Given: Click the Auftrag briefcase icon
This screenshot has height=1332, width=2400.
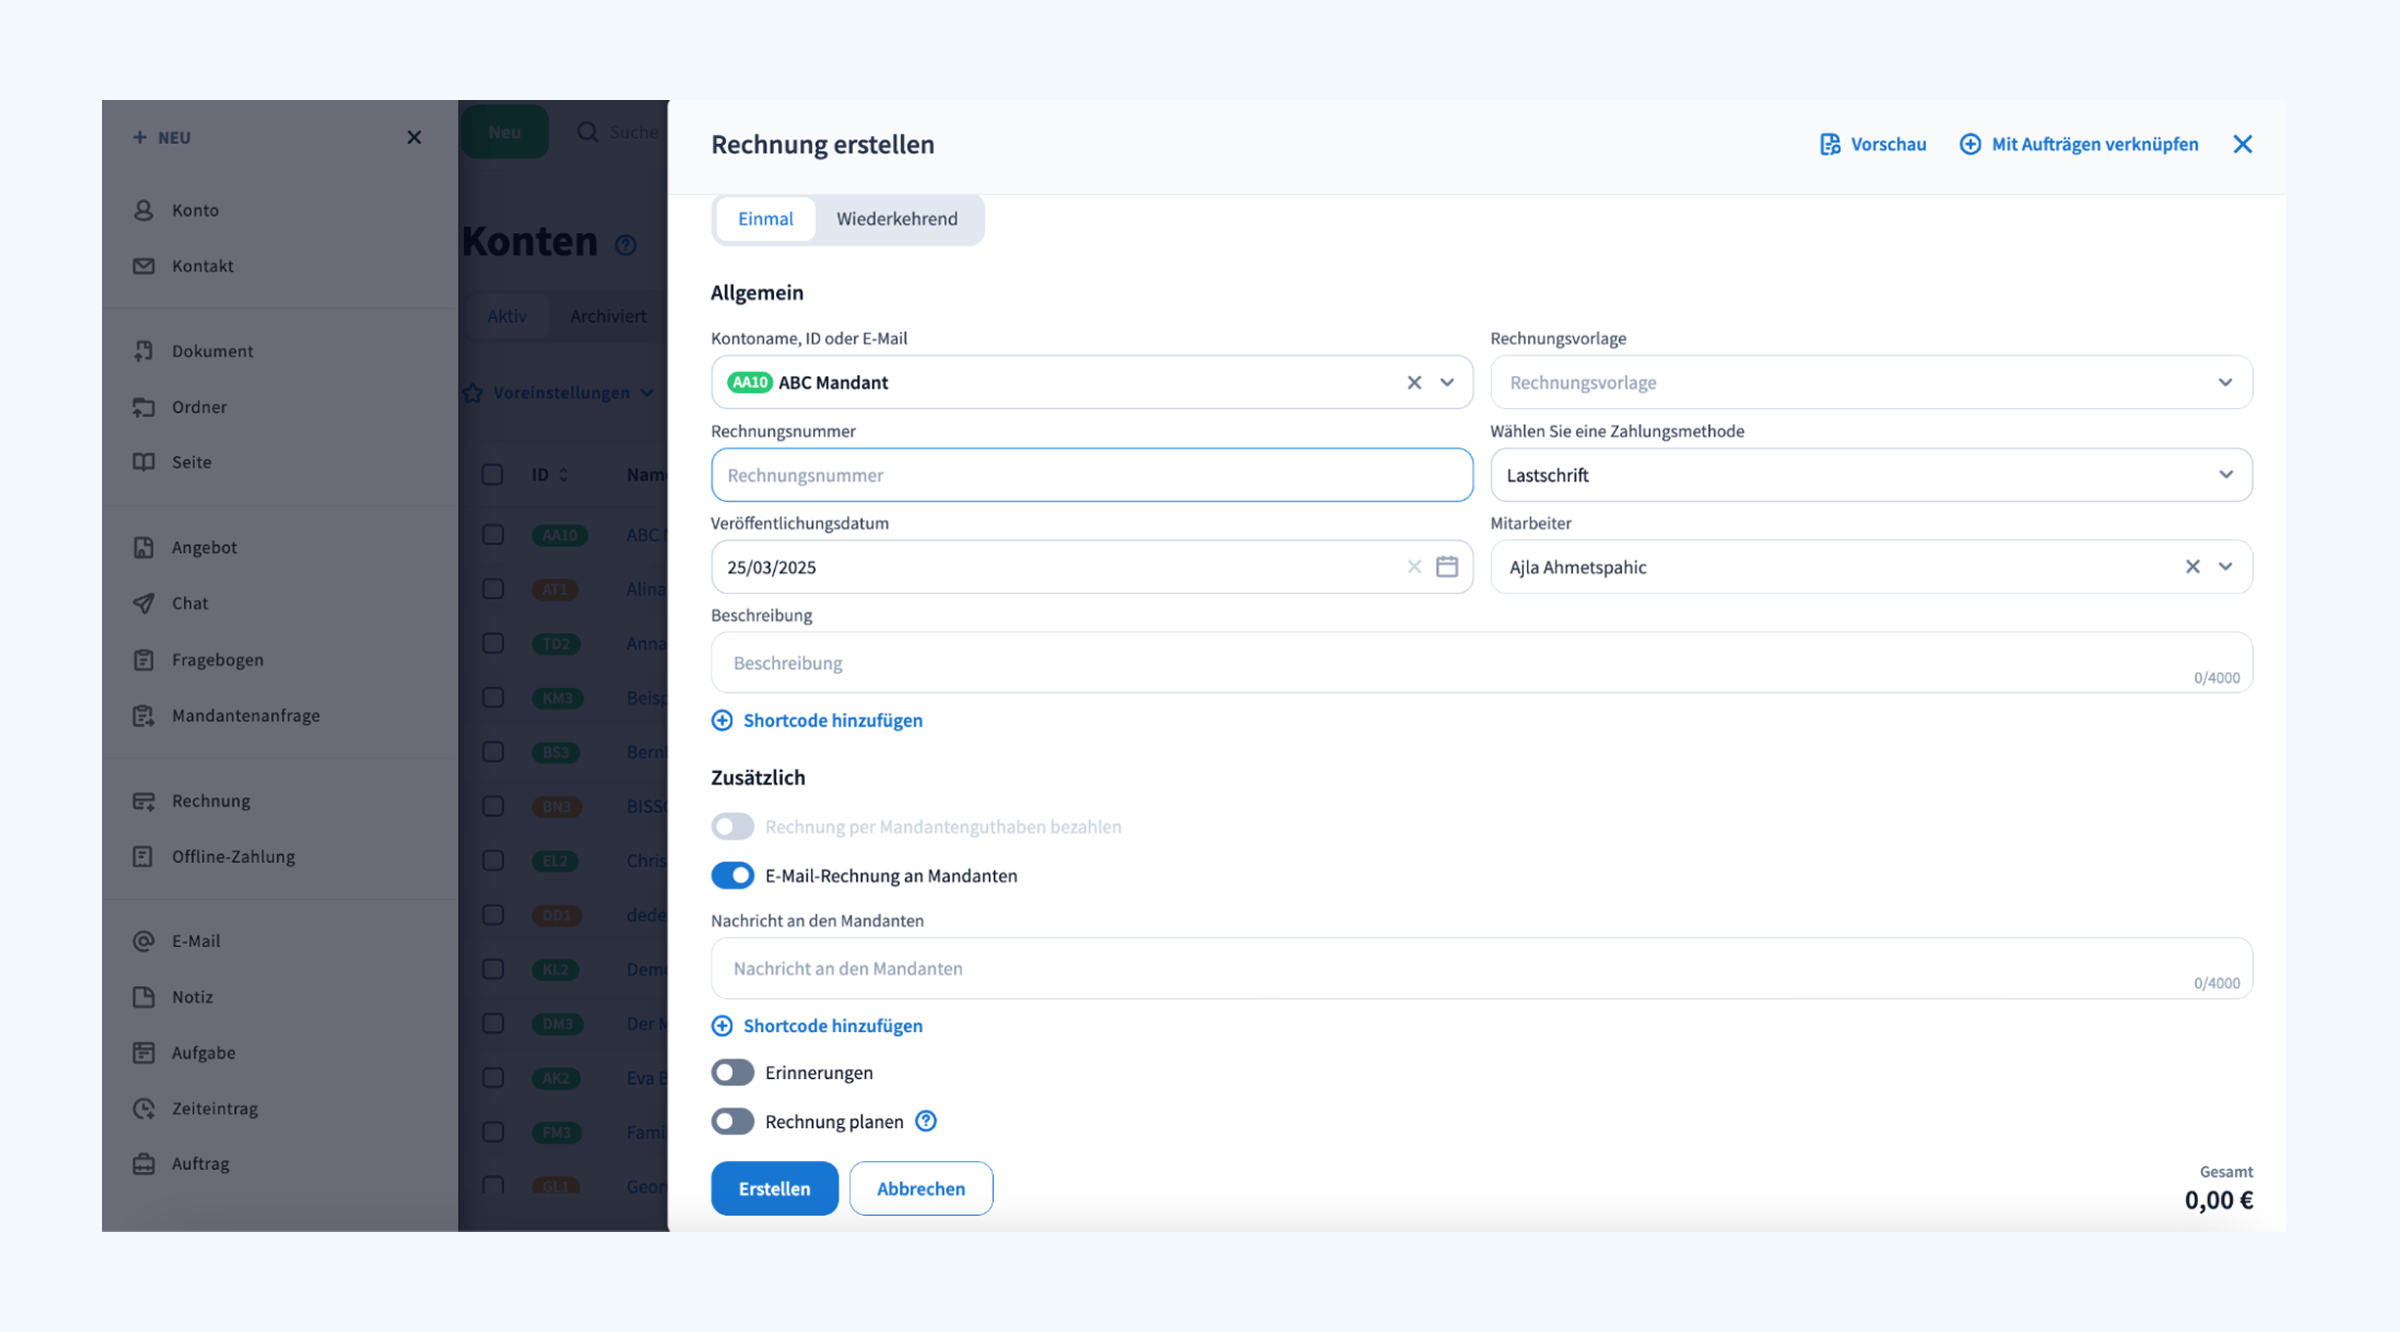Looking at the screenshot, I should coord(144,1164).
